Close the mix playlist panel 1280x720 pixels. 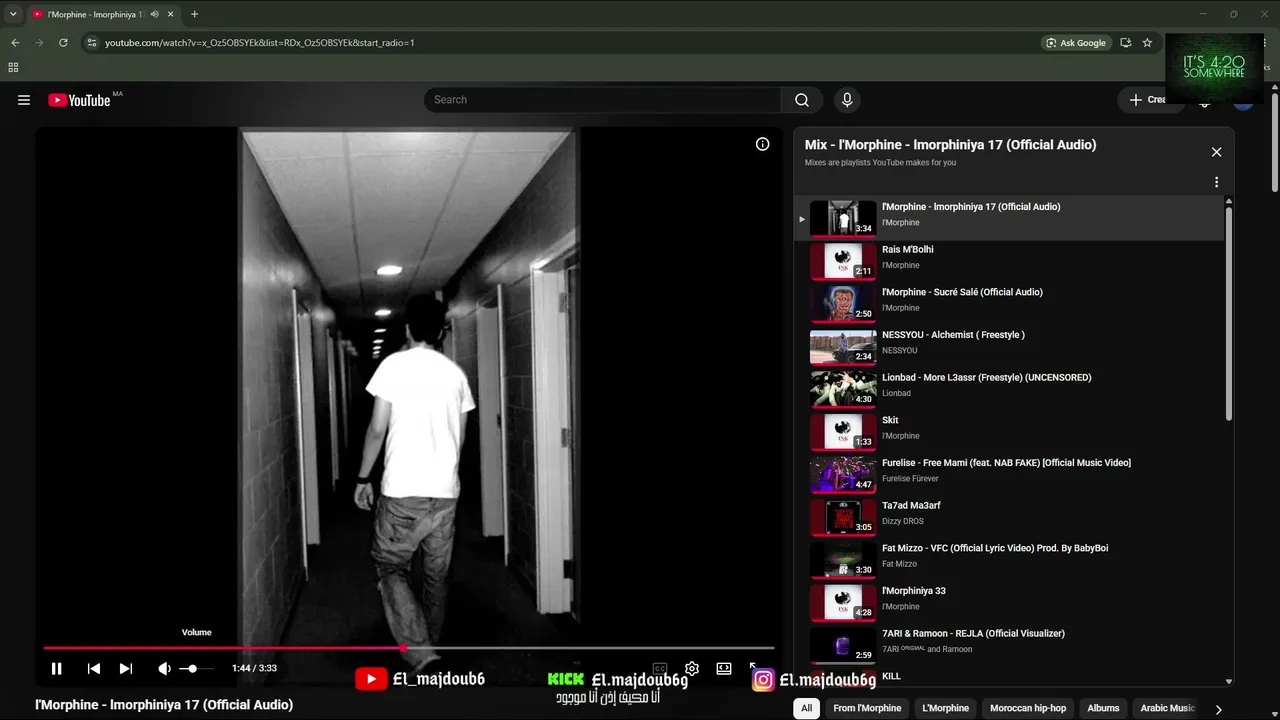(x=1216, y=152)
